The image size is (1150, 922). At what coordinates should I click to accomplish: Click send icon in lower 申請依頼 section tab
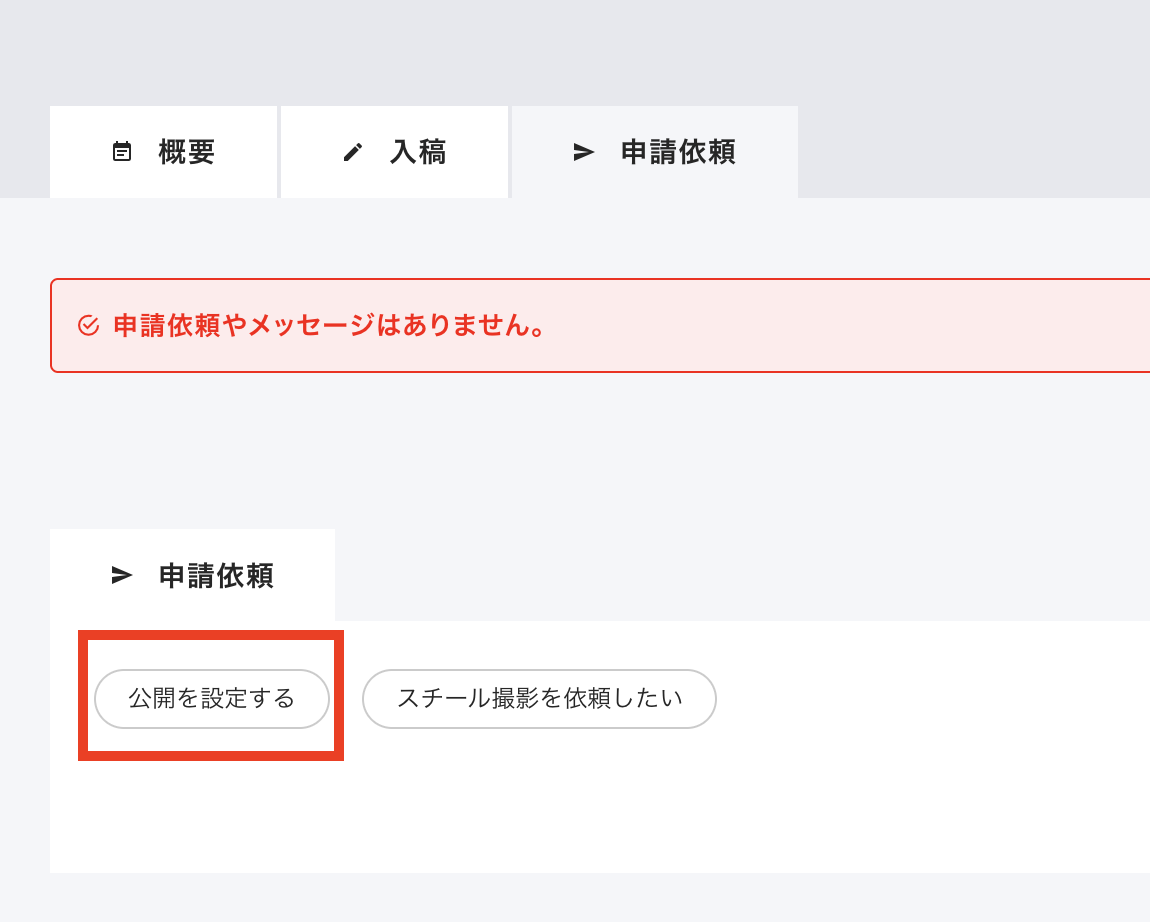point(122,575)
